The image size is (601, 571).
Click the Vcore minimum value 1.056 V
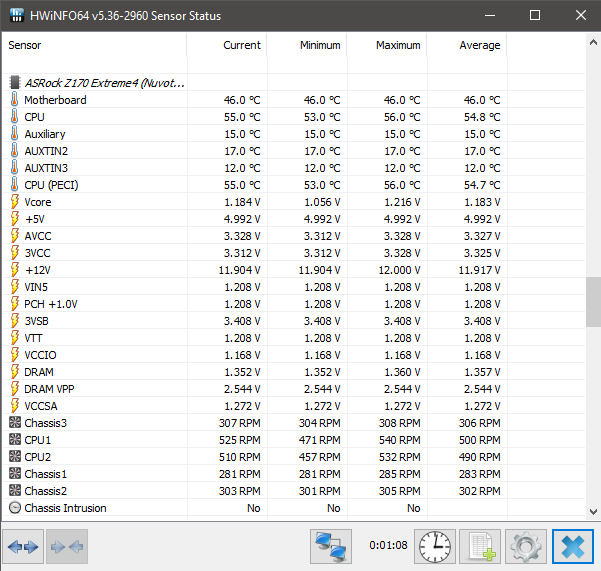(x=322, y=202)
